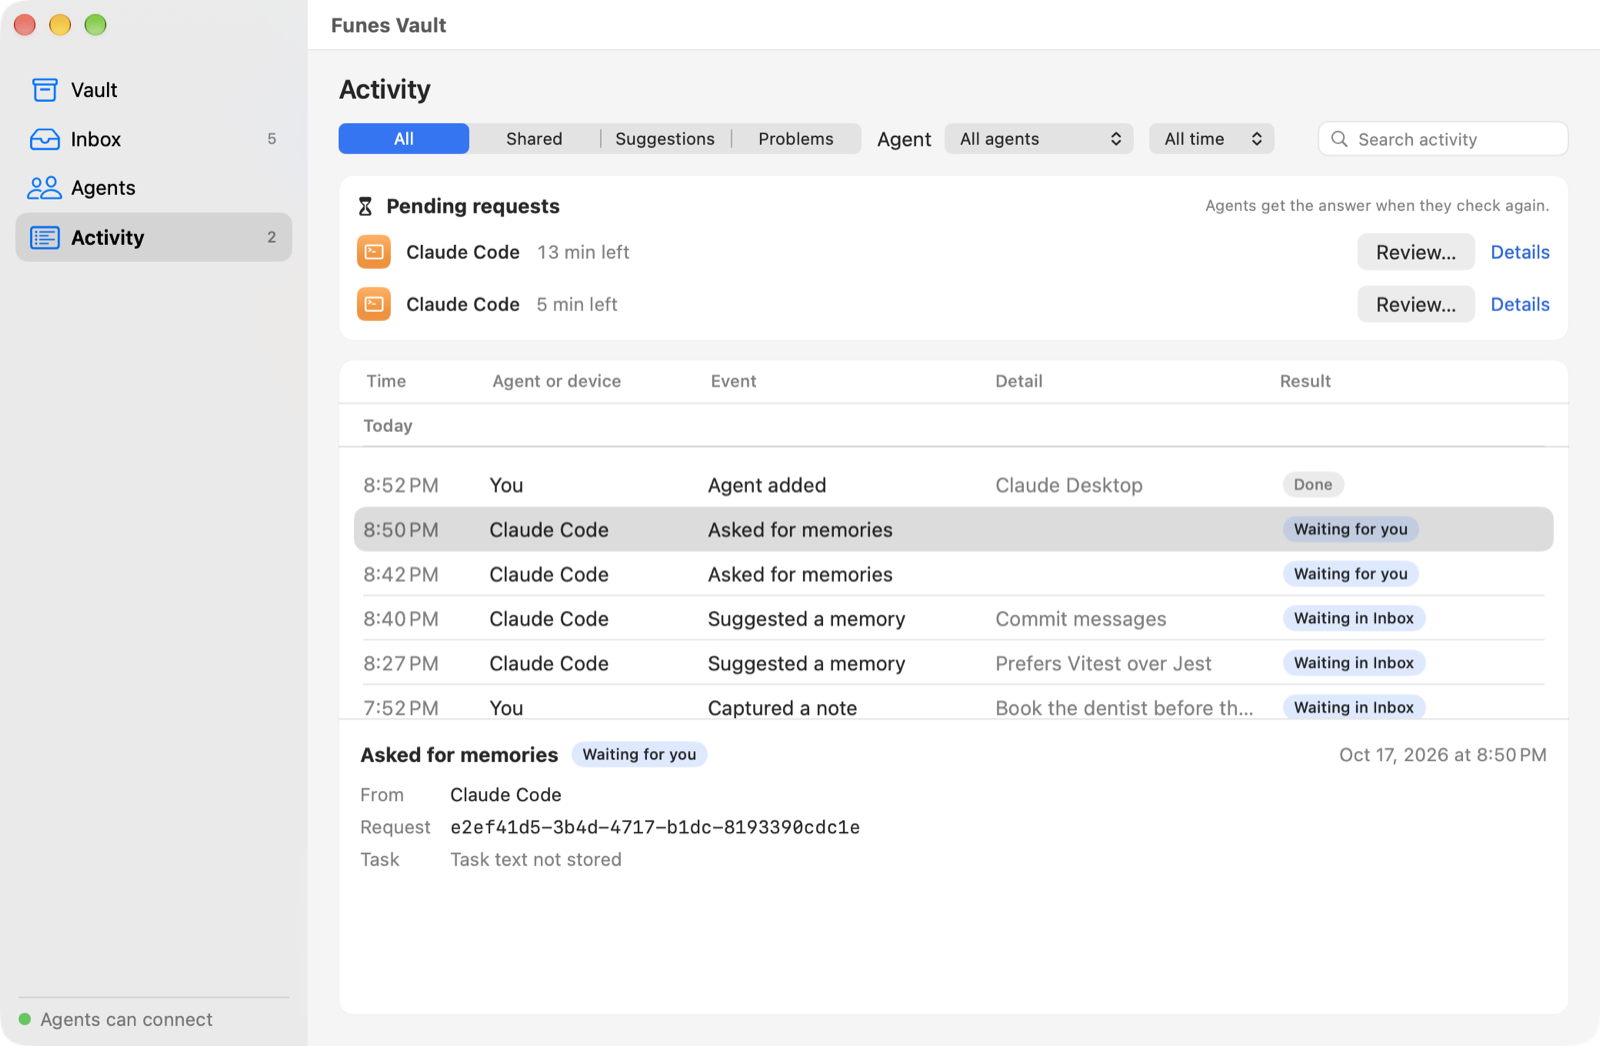Switch to the All filter tab
Image resolution: width=1600 pixels, height=1046 pixels.
(404, 139)
